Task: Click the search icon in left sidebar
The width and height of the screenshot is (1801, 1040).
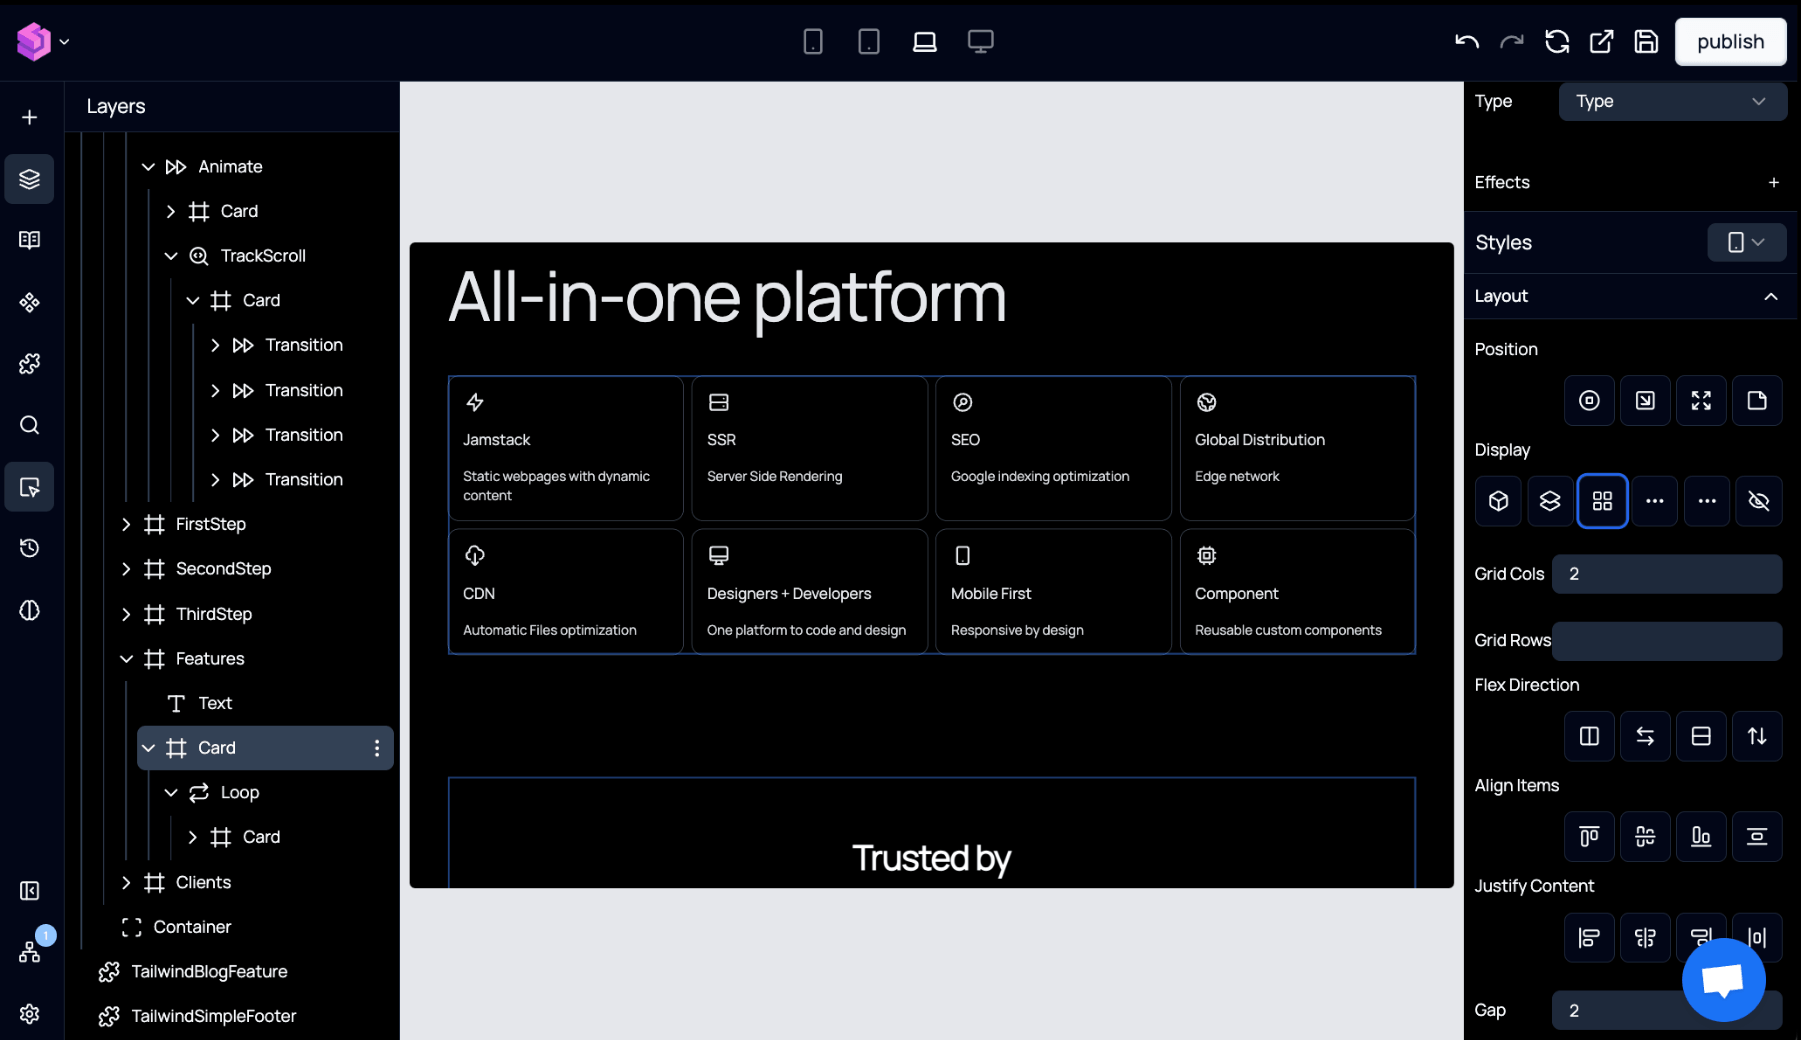Action: 29,425
